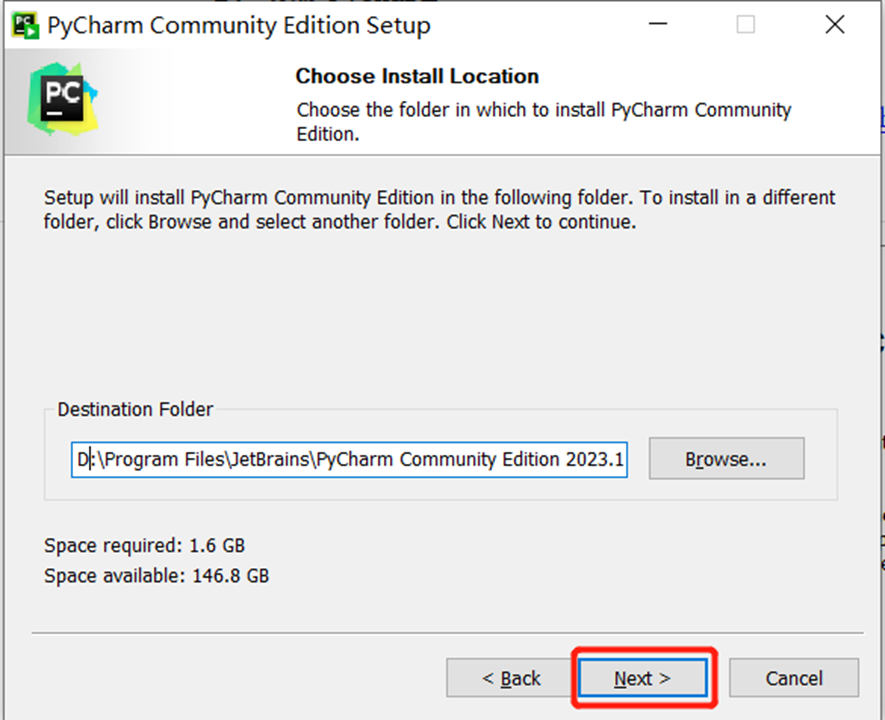Click the large PyCharm PC logo
This screenshot has height=720, width=885.
click(x=63, y=99)
